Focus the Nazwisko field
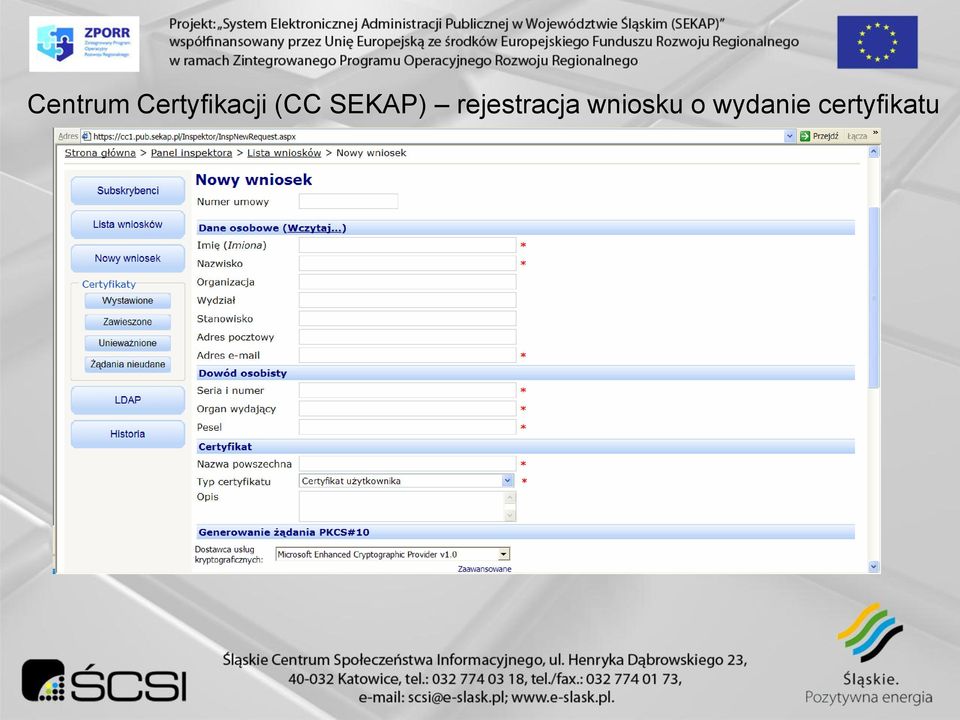Viewport: 960px width, 720px height. [x=408, y=263]
